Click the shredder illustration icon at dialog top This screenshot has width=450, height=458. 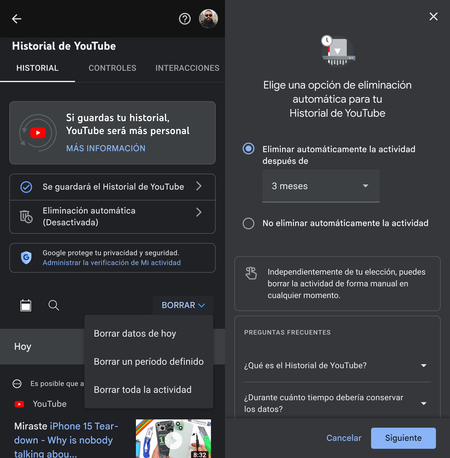tap(338, 50)
